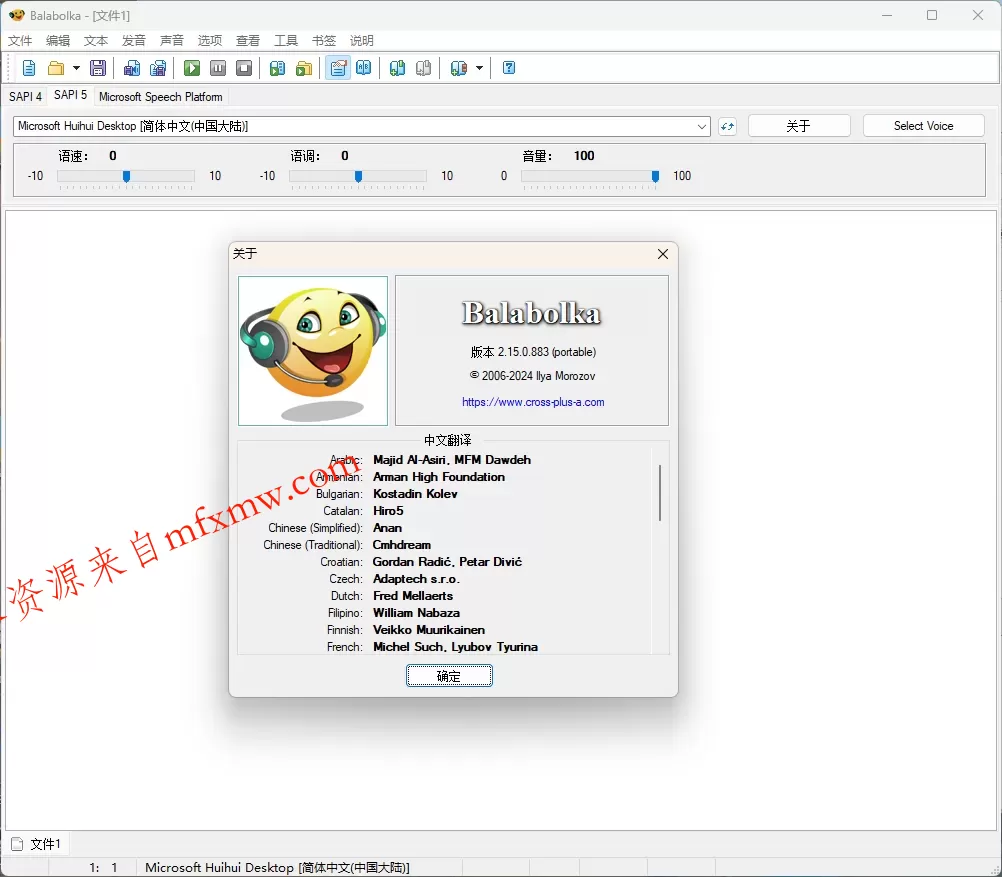Switch to the SAPI 5 tab
Image resolution: width=1002 pixels, height=877 pixels.
(x=70, y=95)
